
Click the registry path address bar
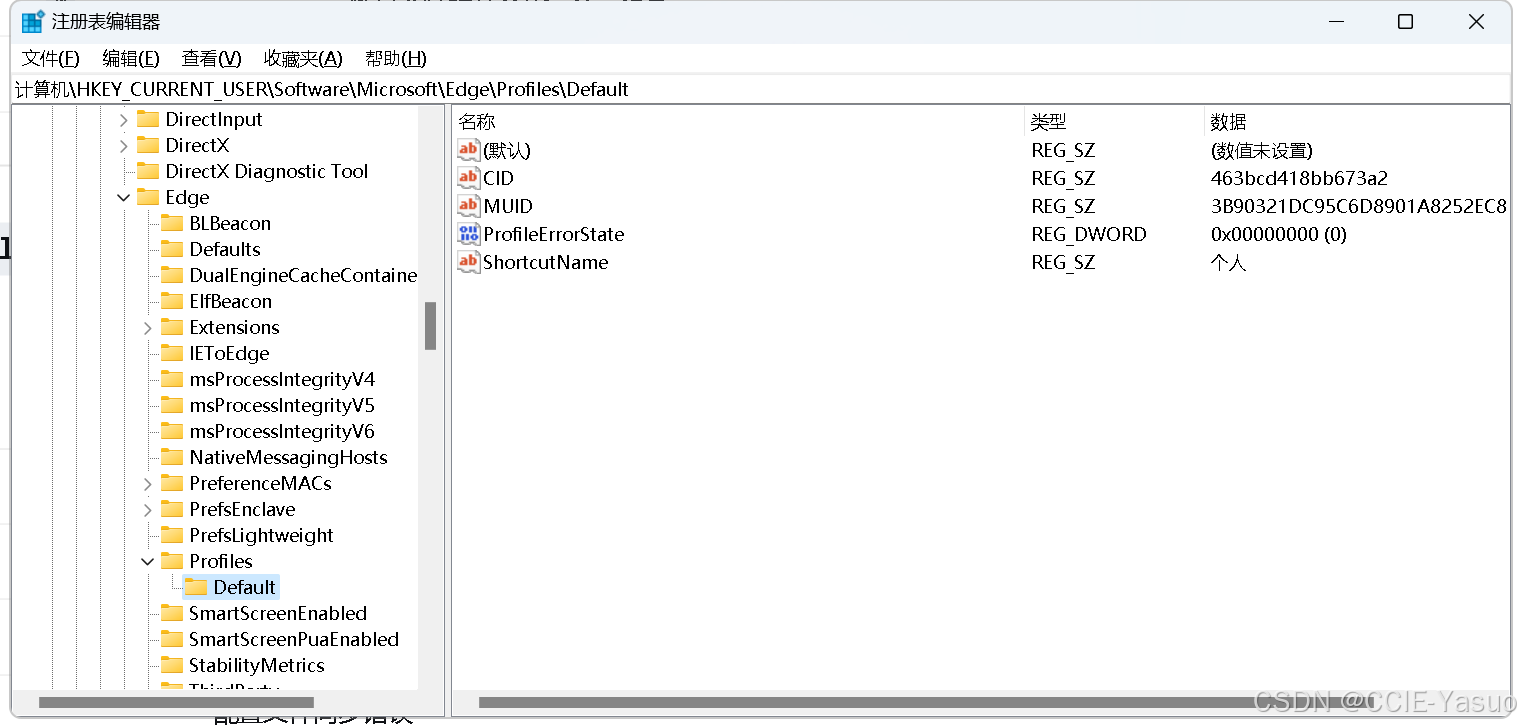pos(760,89)
